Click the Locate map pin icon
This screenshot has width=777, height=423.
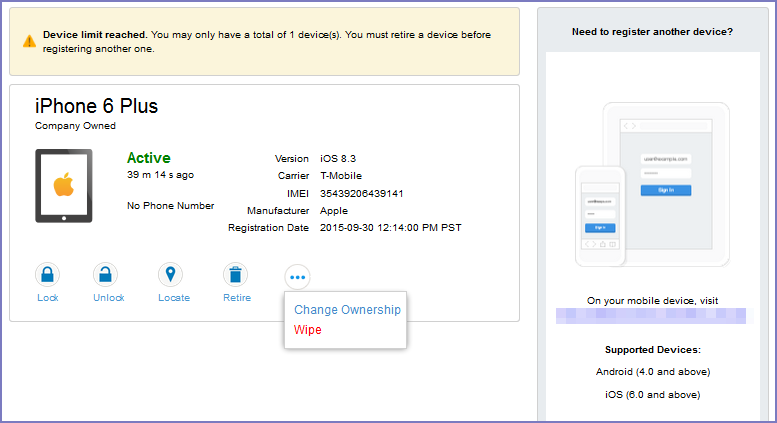point(170,274)
